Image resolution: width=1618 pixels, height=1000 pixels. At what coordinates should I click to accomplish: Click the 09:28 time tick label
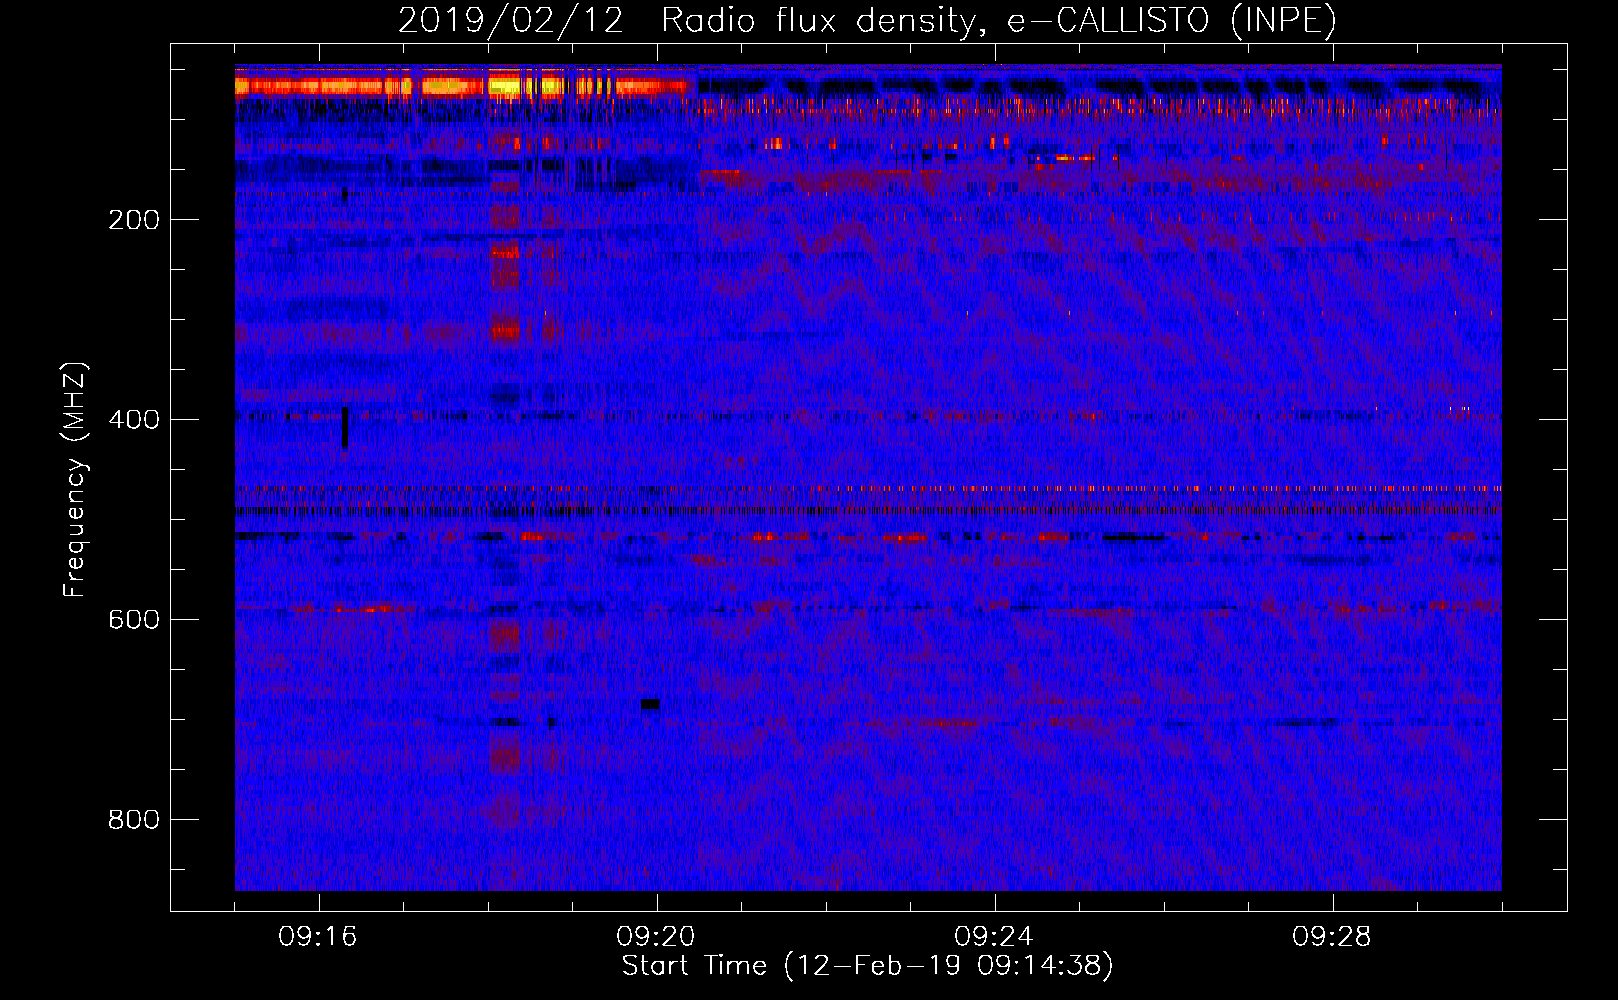(x=1332, y=937)
